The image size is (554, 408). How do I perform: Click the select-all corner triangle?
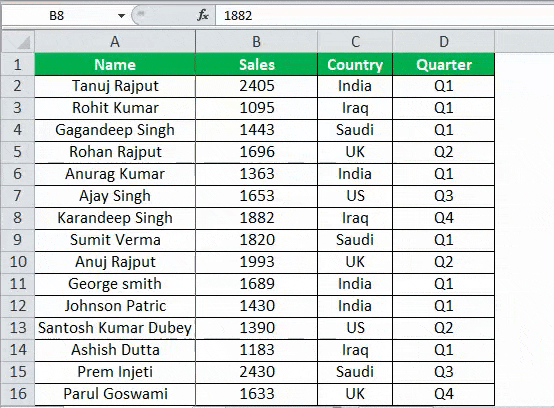coord(18,42)
